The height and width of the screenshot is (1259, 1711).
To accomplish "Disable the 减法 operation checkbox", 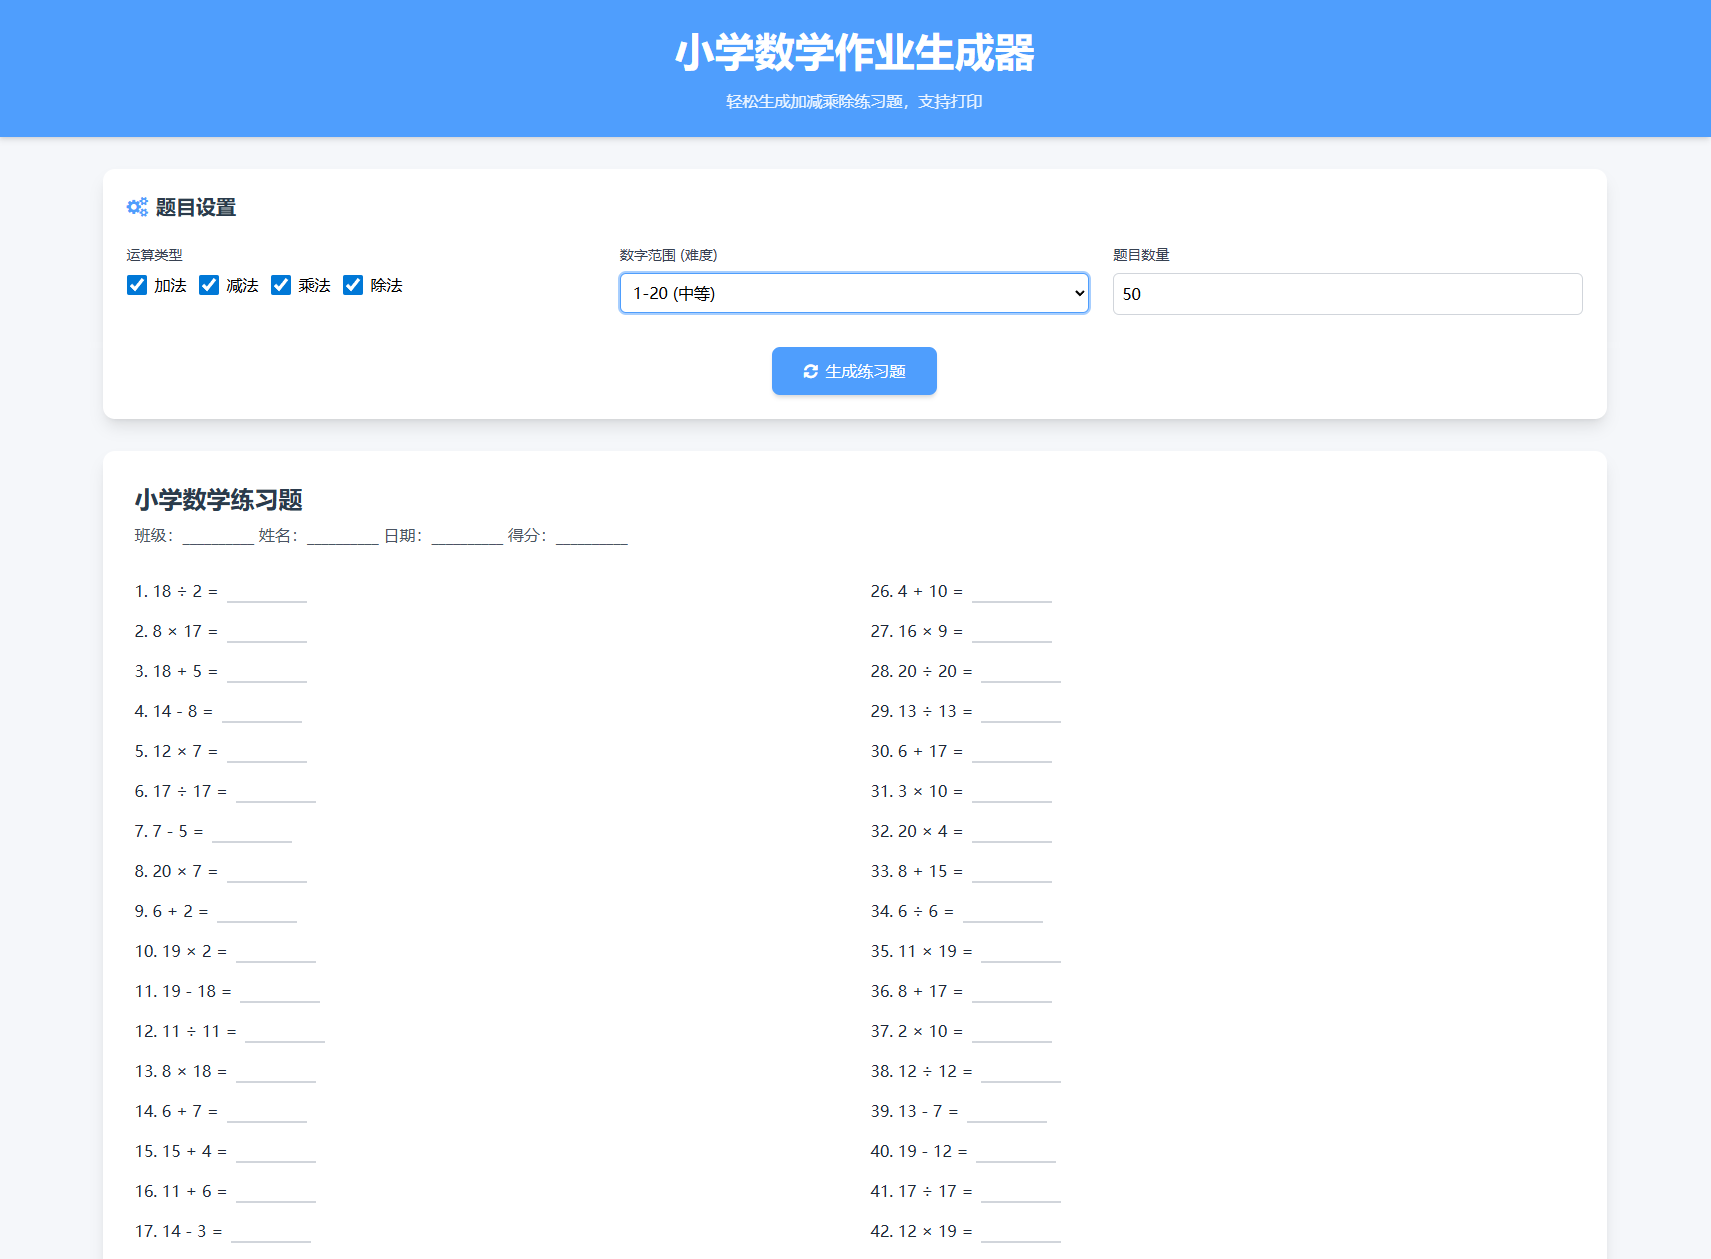I will coord(208,285).
